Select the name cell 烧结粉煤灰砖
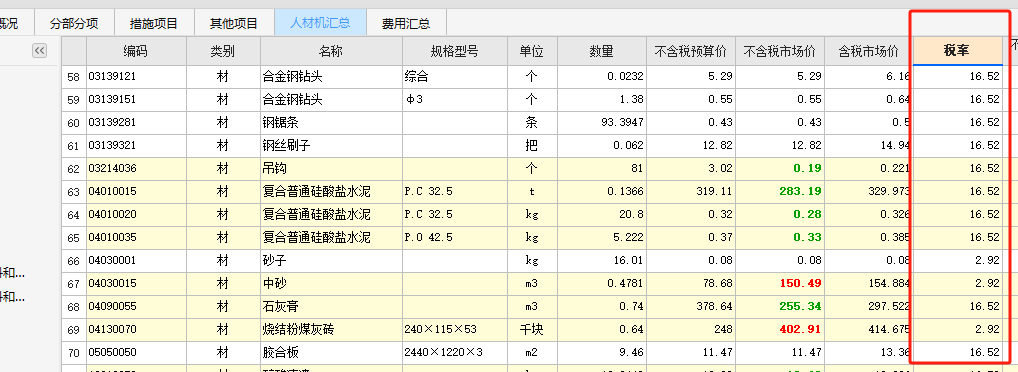Image resolution: width=1018 pixels, height=372 pixels. click(x=331, y=330)
